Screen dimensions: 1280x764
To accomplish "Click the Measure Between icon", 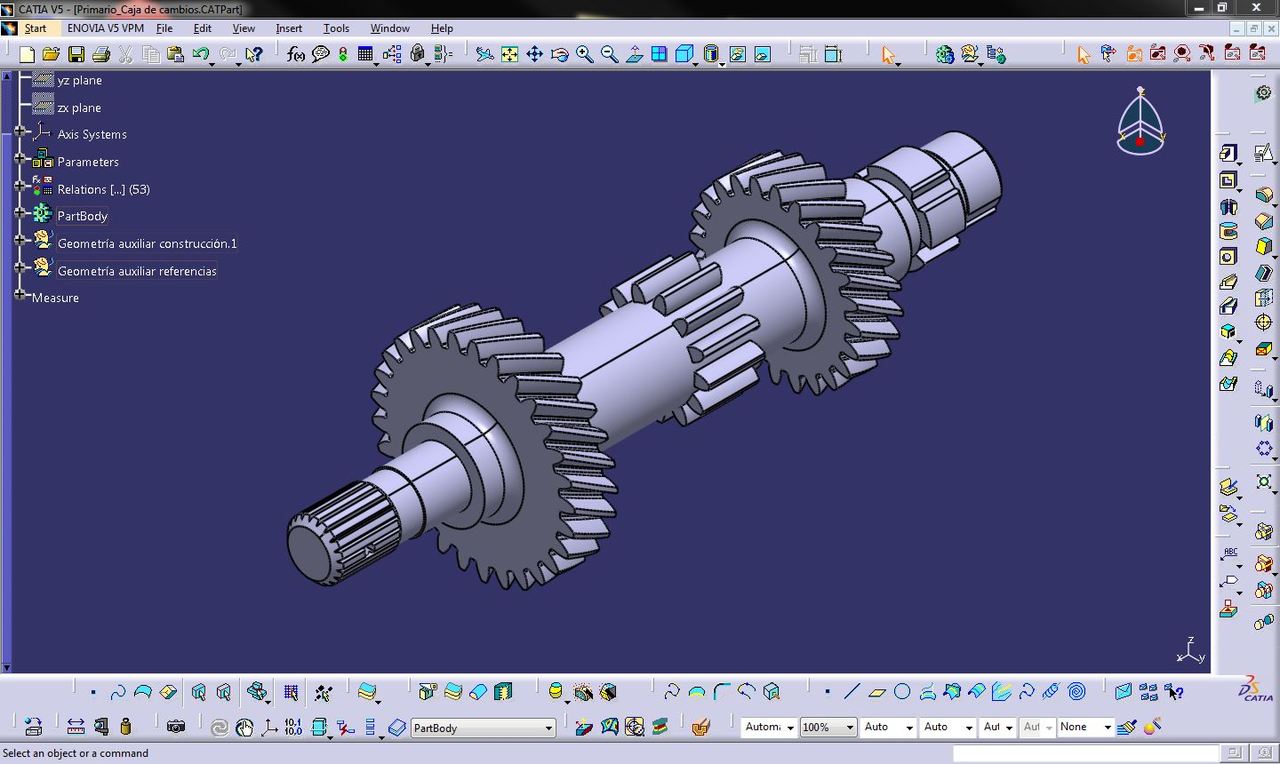I will click(75, 727).
